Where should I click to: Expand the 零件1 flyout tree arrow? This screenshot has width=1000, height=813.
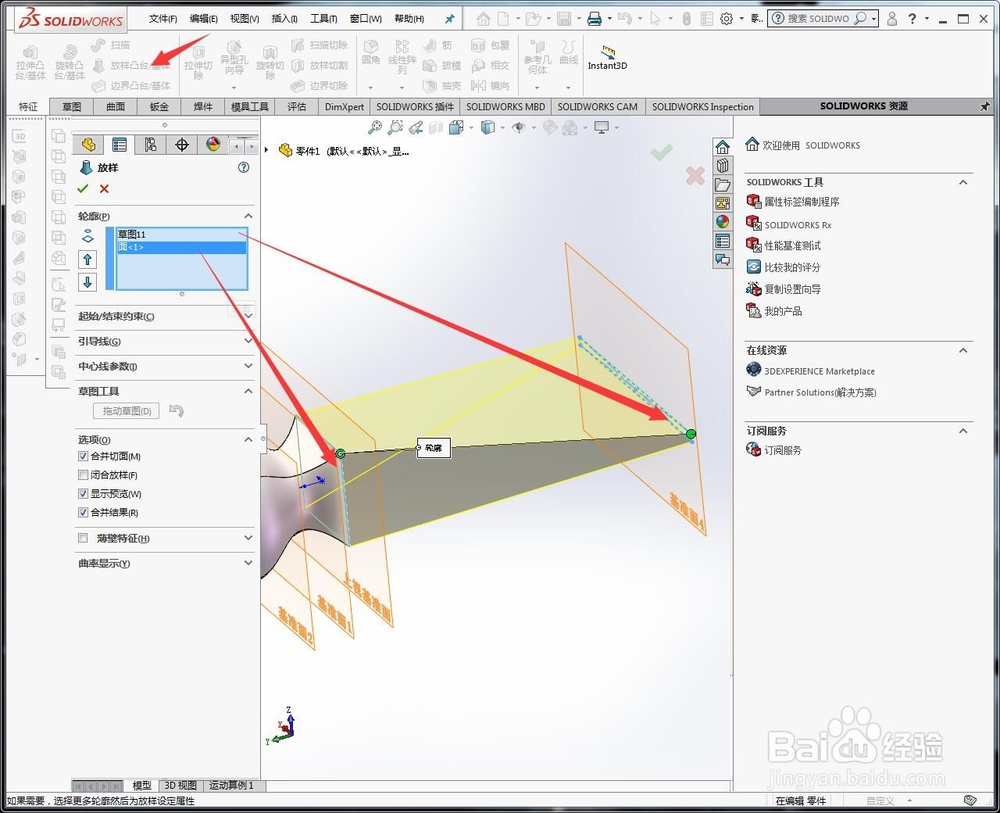tap(267, 150)
